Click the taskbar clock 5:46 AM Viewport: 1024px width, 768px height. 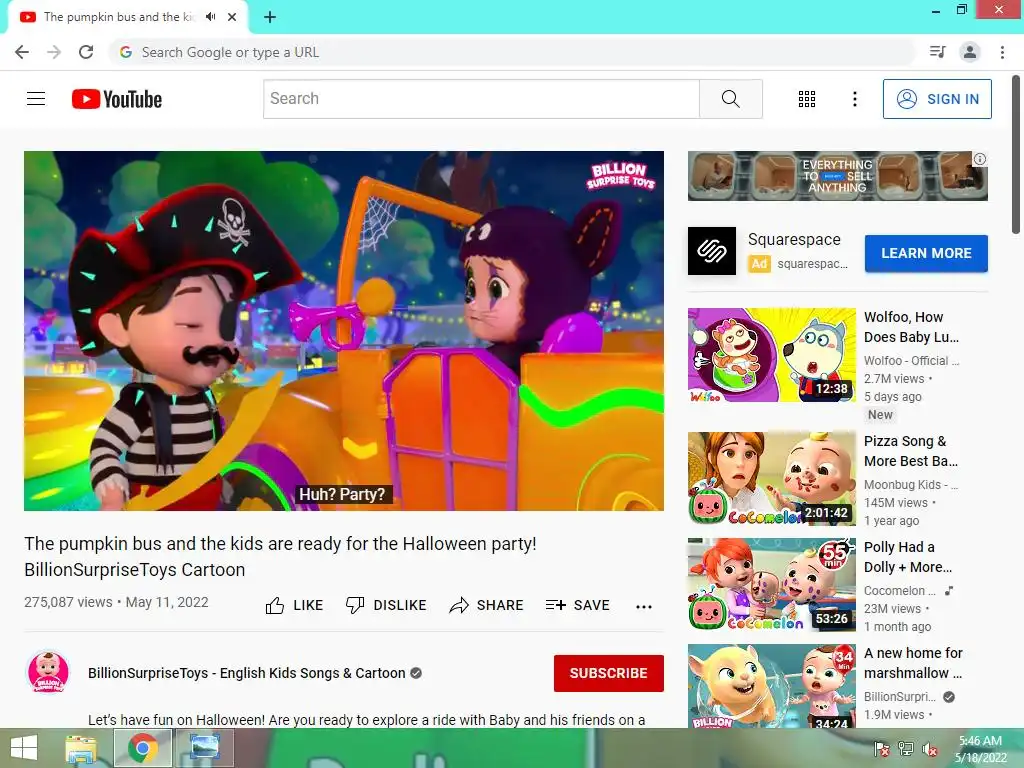[980, 748]
